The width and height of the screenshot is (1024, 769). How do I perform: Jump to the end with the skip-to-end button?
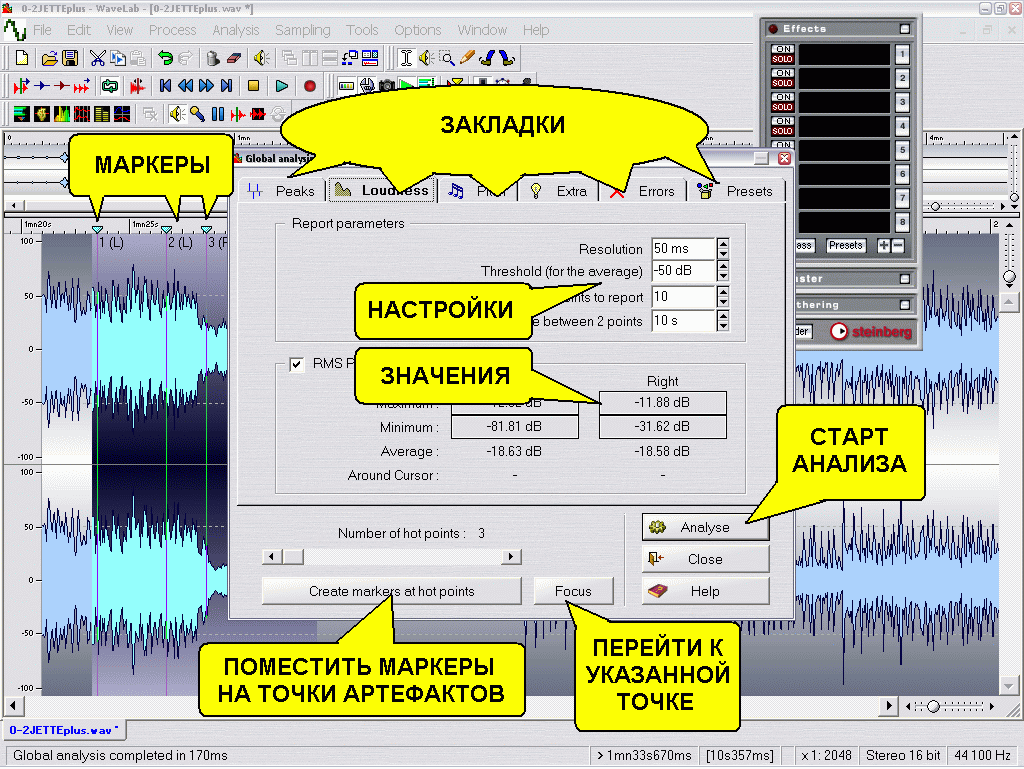(227, 86)
